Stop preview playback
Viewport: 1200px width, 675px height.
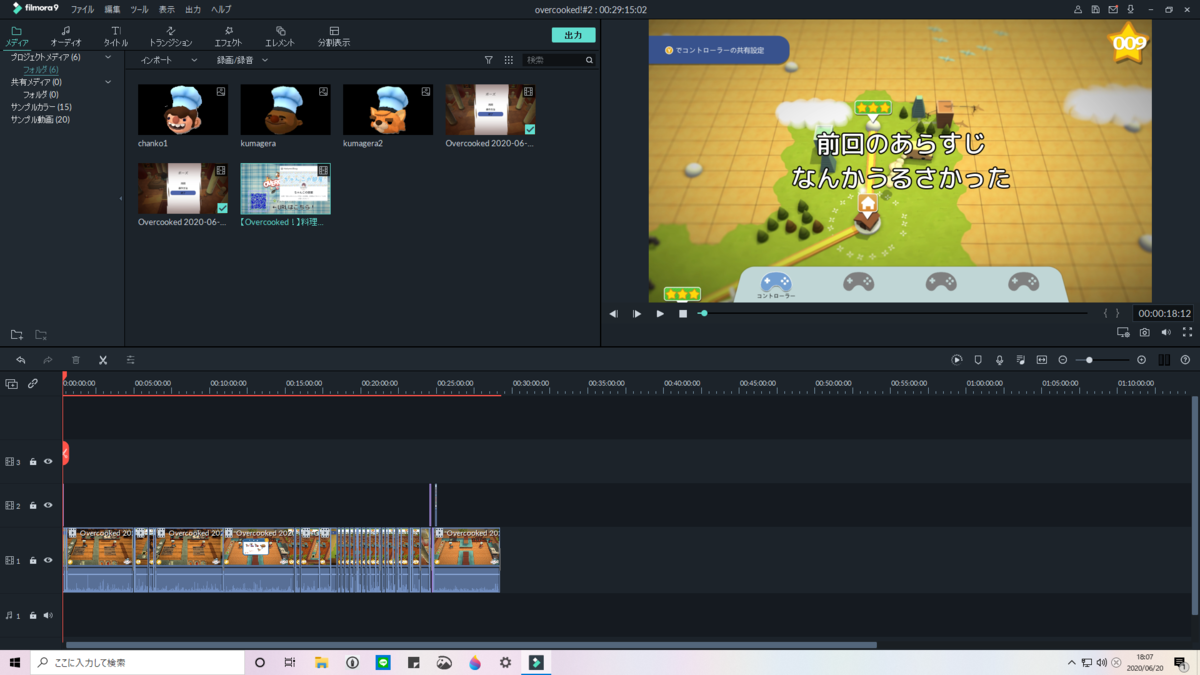683,314
